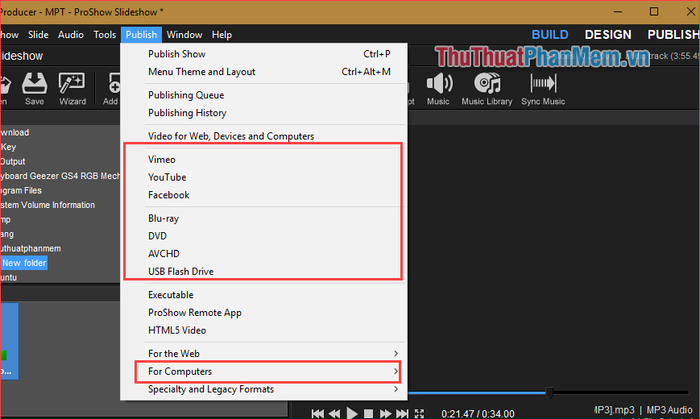
Task: Click the Add toolbar icon
Action: tap(111, 89)
